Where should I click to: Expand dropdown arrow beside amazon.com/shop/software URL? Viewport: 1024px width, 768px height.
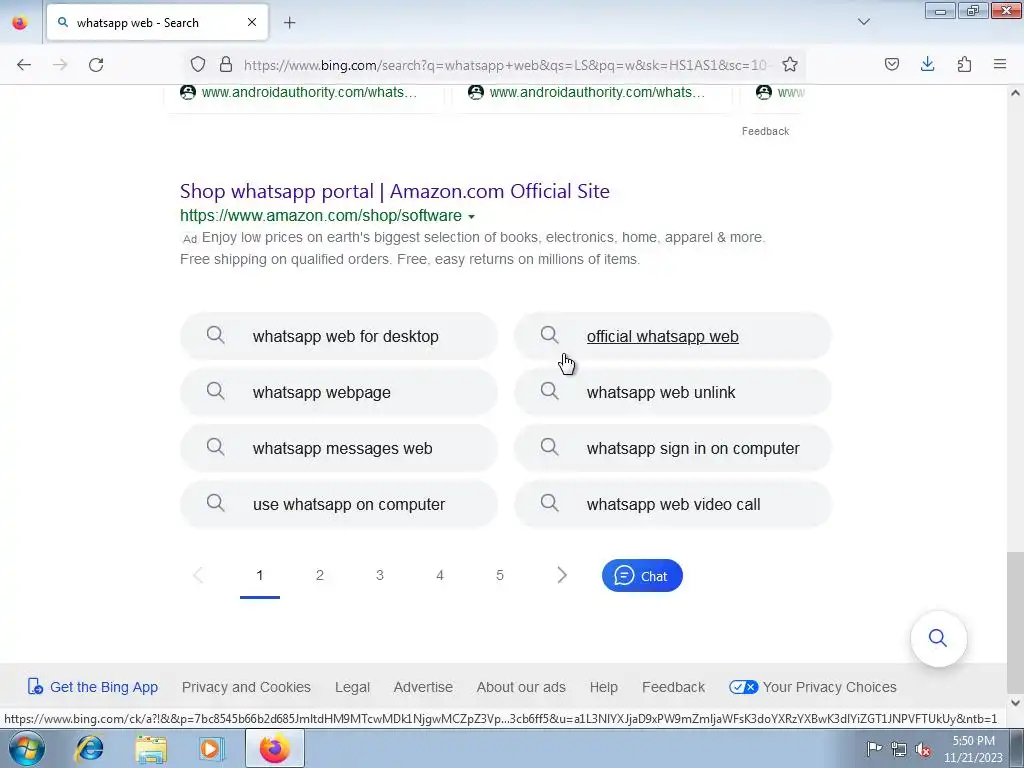pos(472,216)
